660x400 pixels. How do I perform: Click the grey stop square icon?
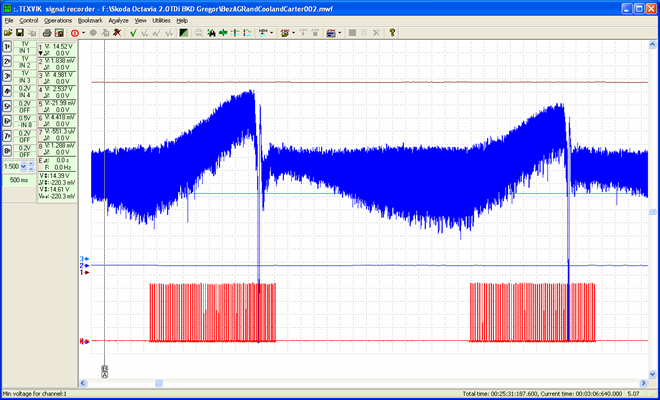[x=352, y=33]
